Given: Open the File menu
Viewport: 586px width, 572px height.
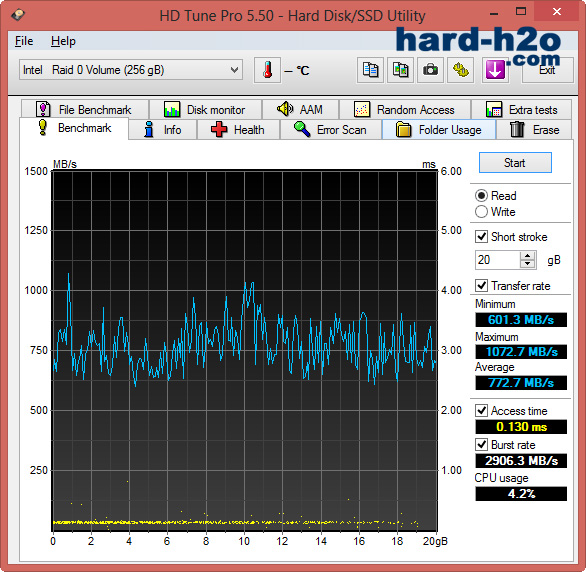Looking at the screenshot, I should click(x=24, y=41).
